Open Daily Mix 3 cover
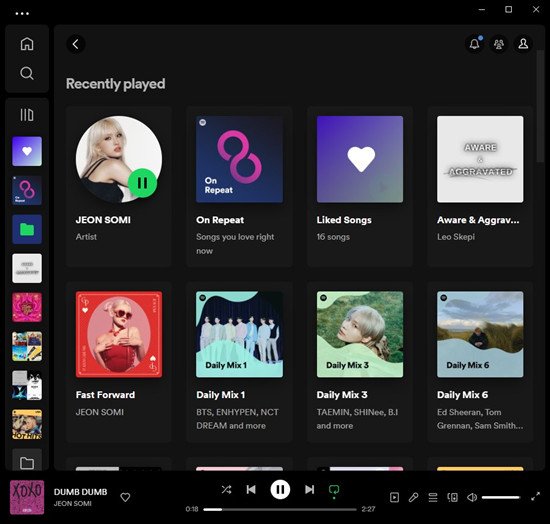Viewport: 550px width, 524px height. (360, 334)
